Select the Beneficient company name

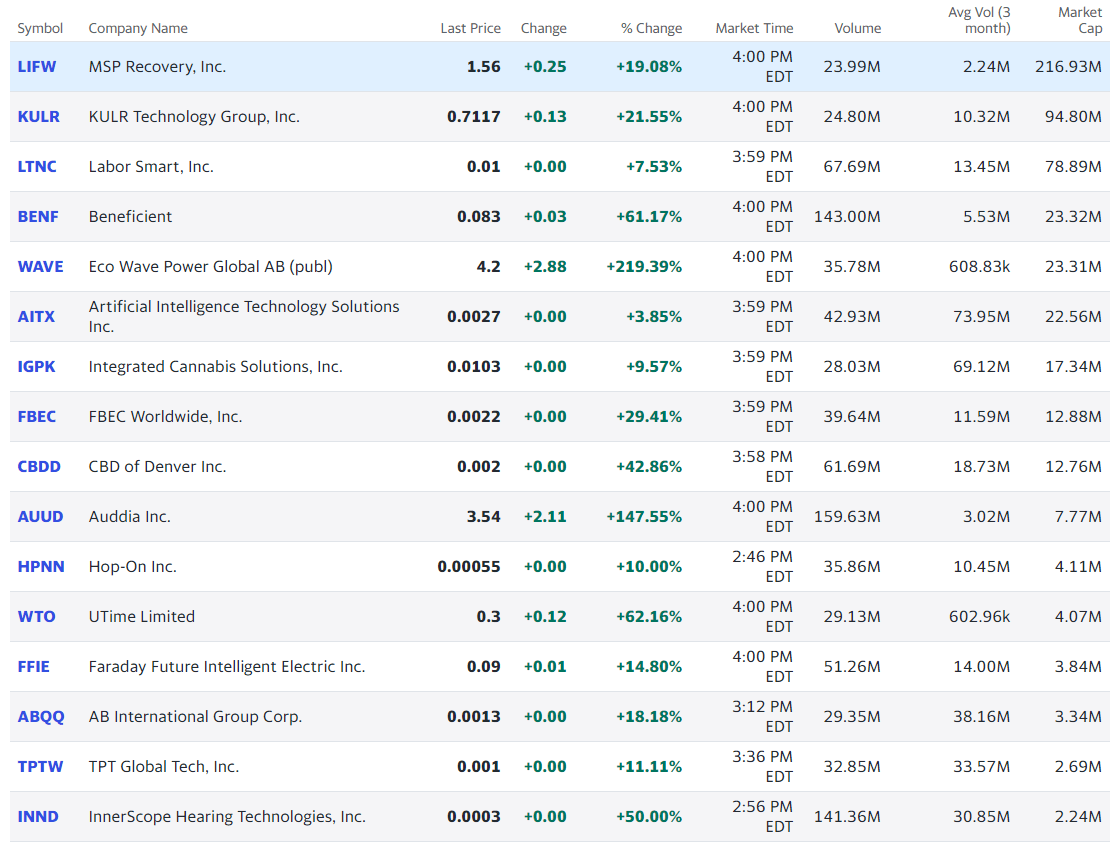(x=130, y=216)
